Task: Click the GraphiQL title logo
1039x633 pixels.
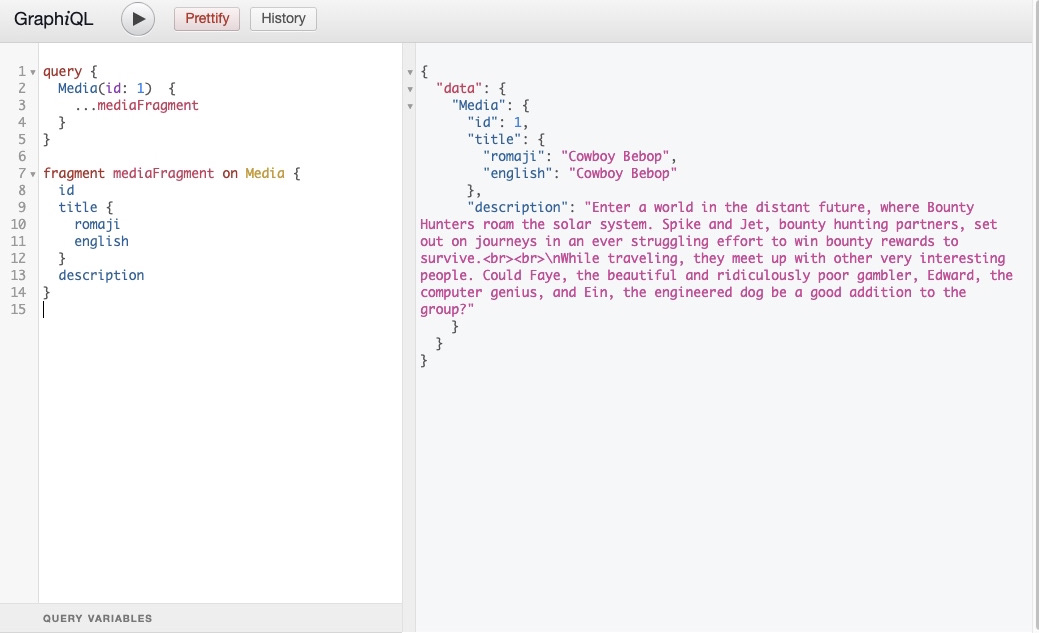Action: point(54,19)
